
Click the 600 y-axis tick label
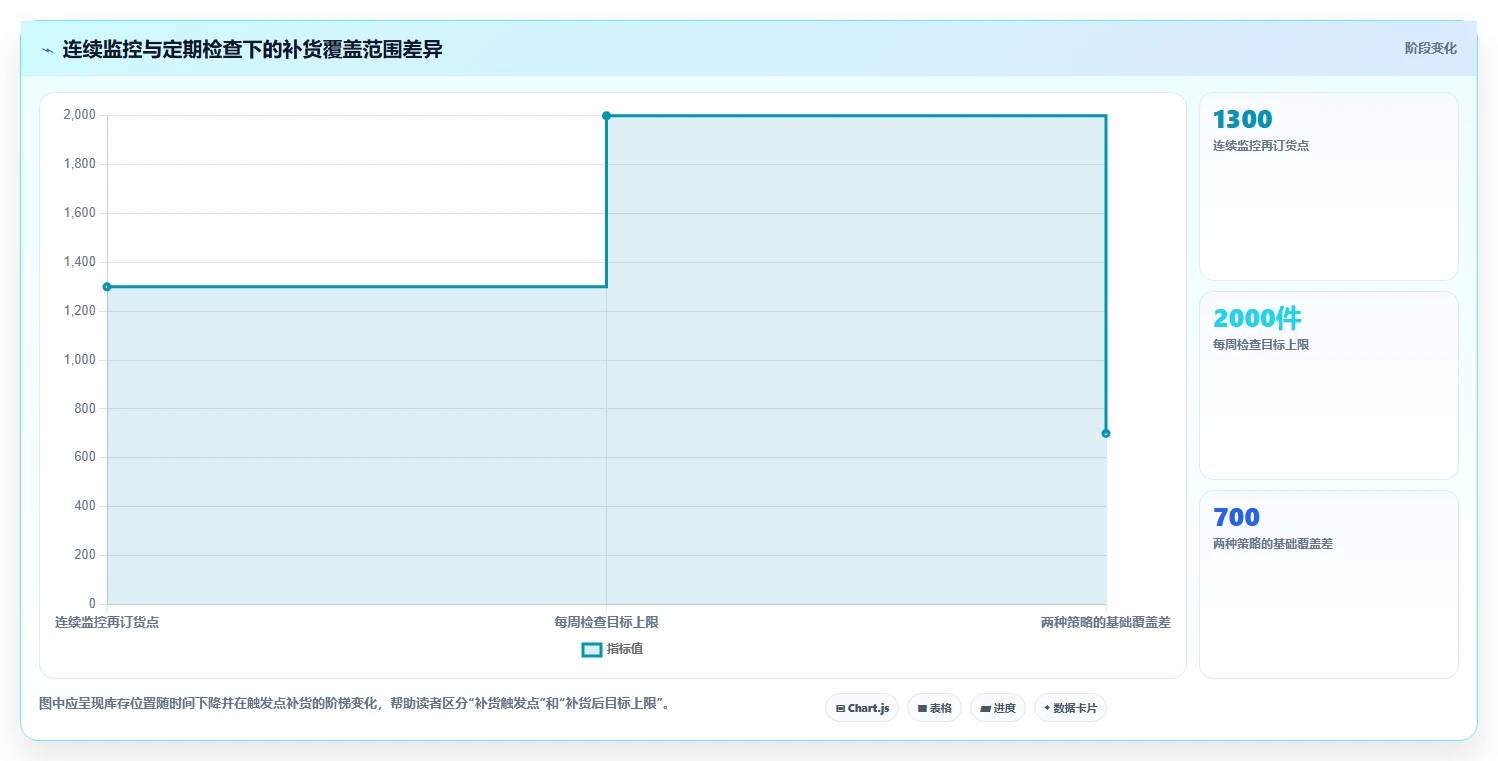point(86,457)
